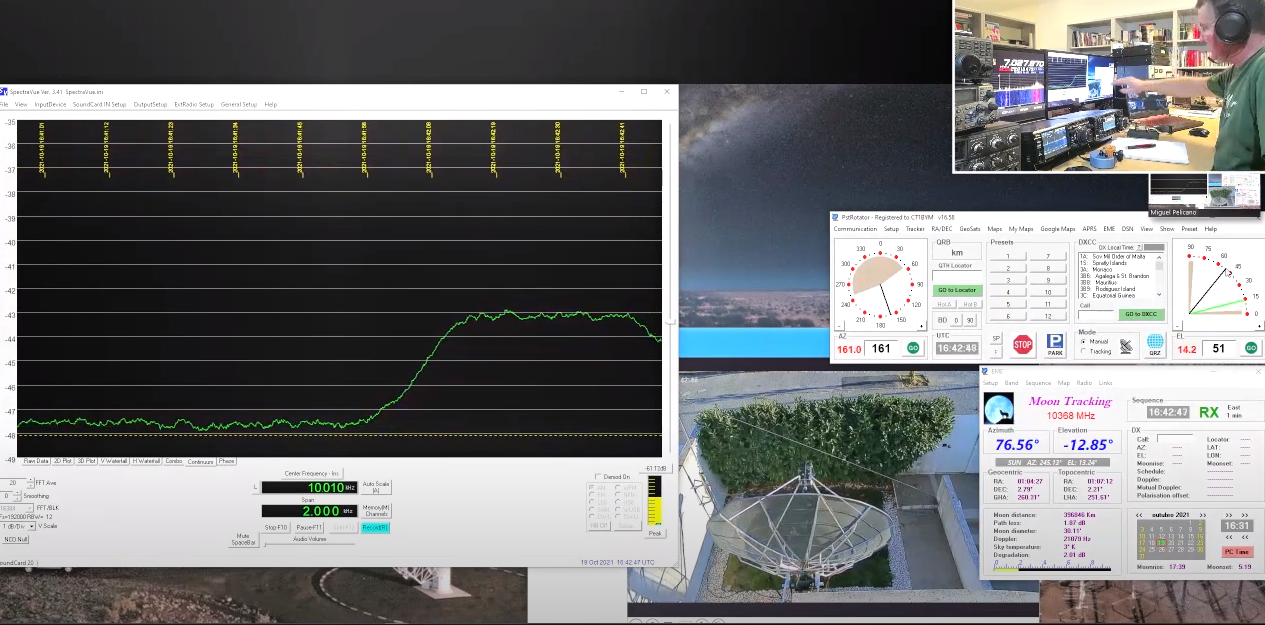
Task: Select the Tracking mode radio button
Action: [1083, 351]
